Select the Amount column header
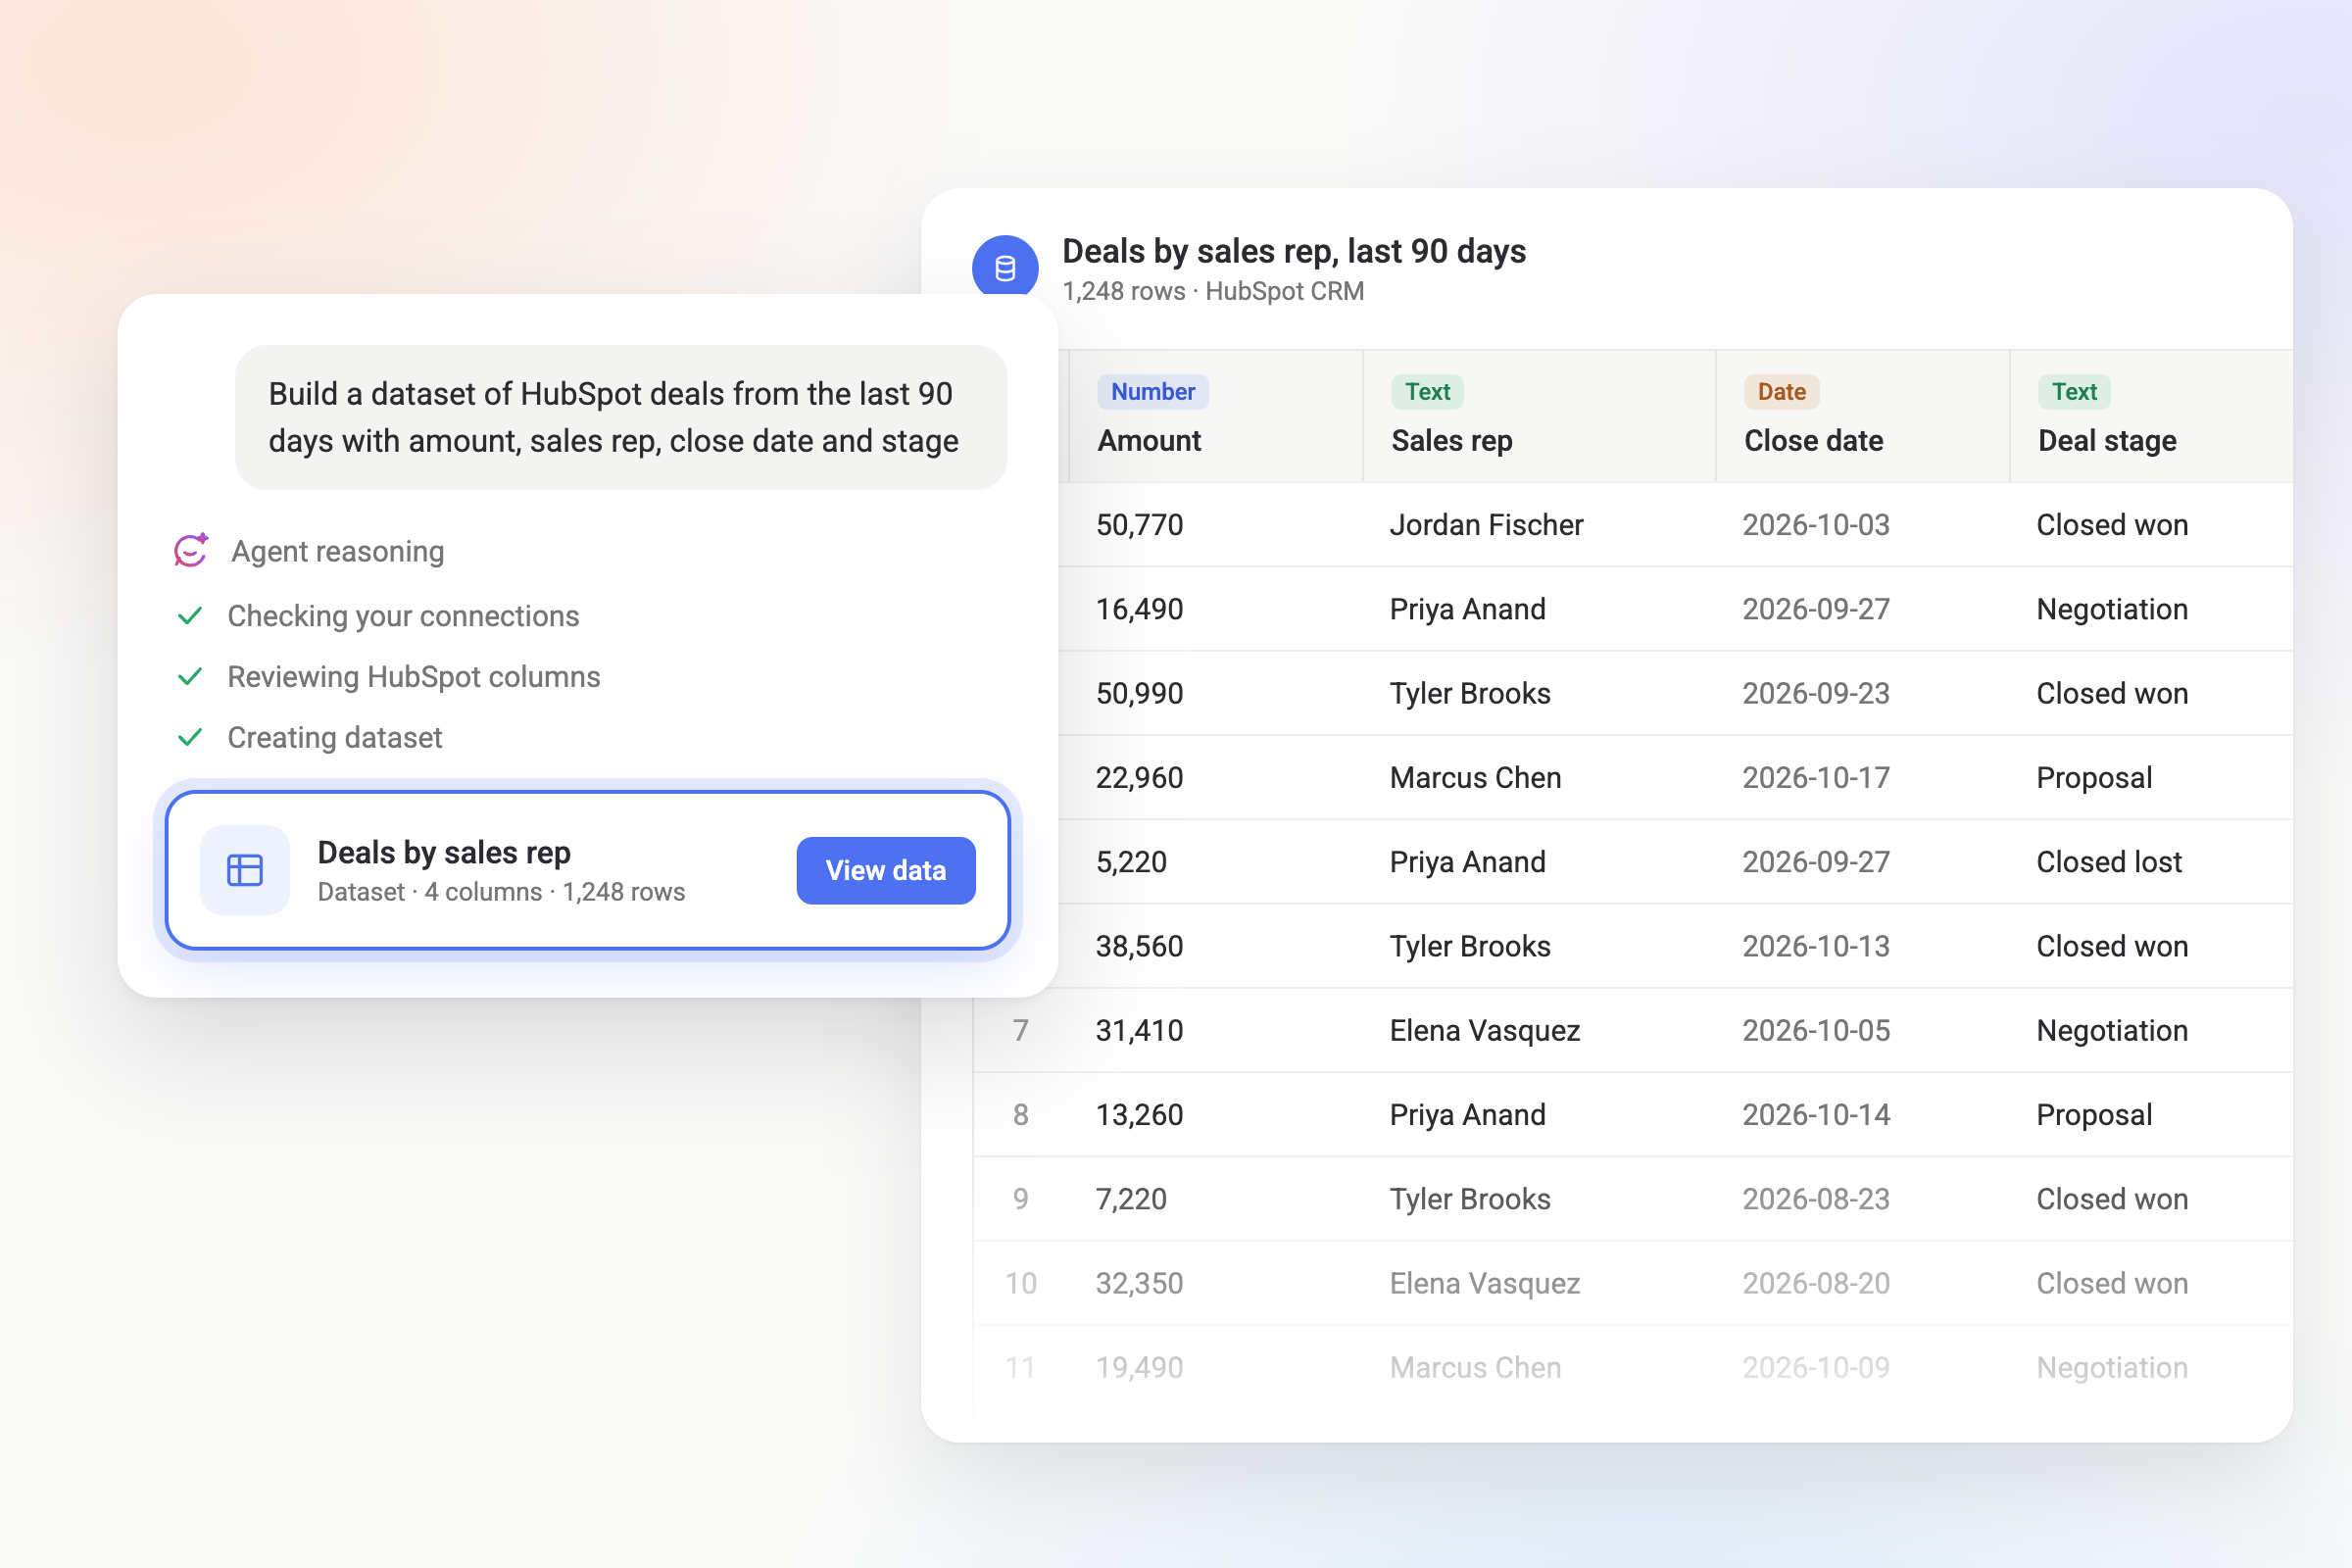 pos(1216,416)
